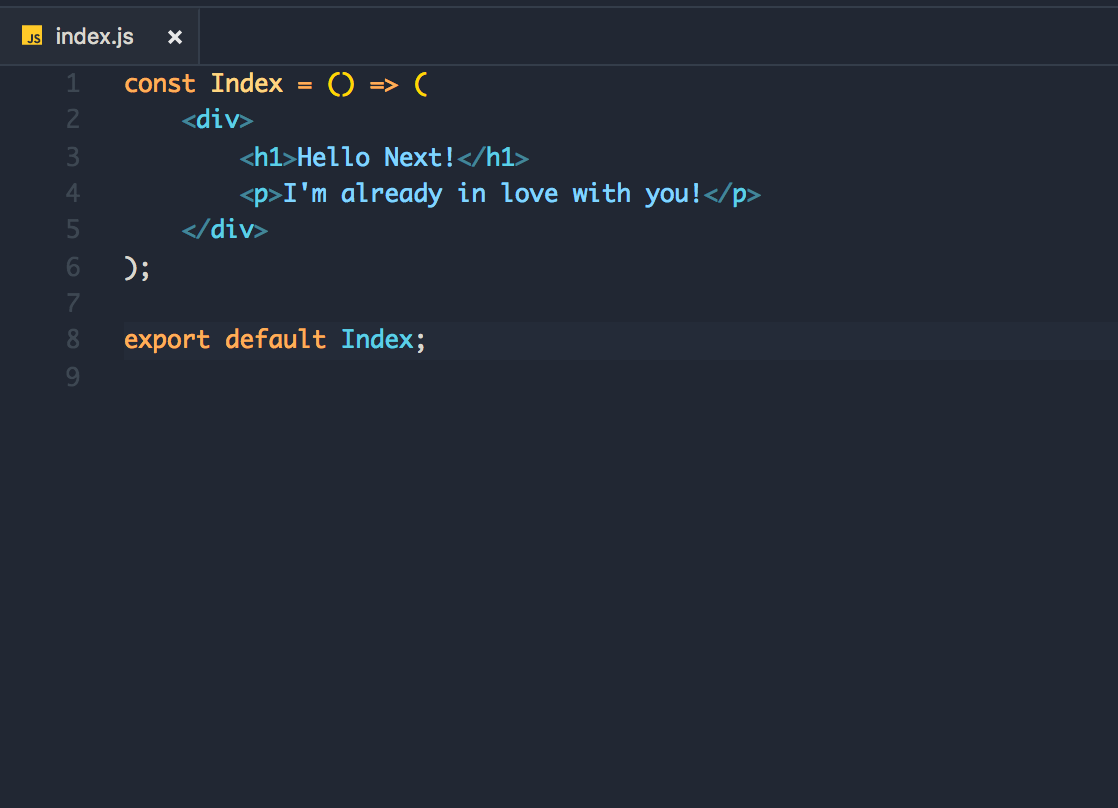1118x808 pixels.
Task: Click line number 2 in gutter
Action: 72,120
